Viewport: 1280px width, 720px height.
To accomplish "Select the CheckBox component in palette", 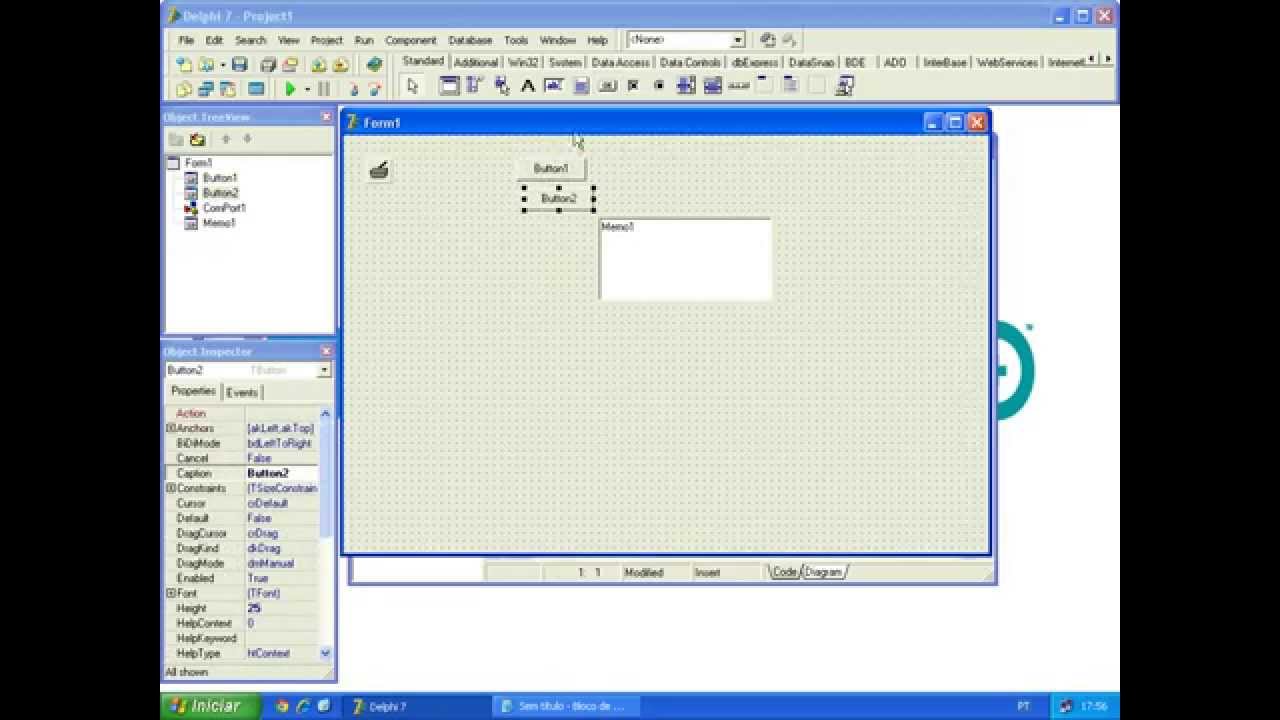I will [x=633, y=86].
